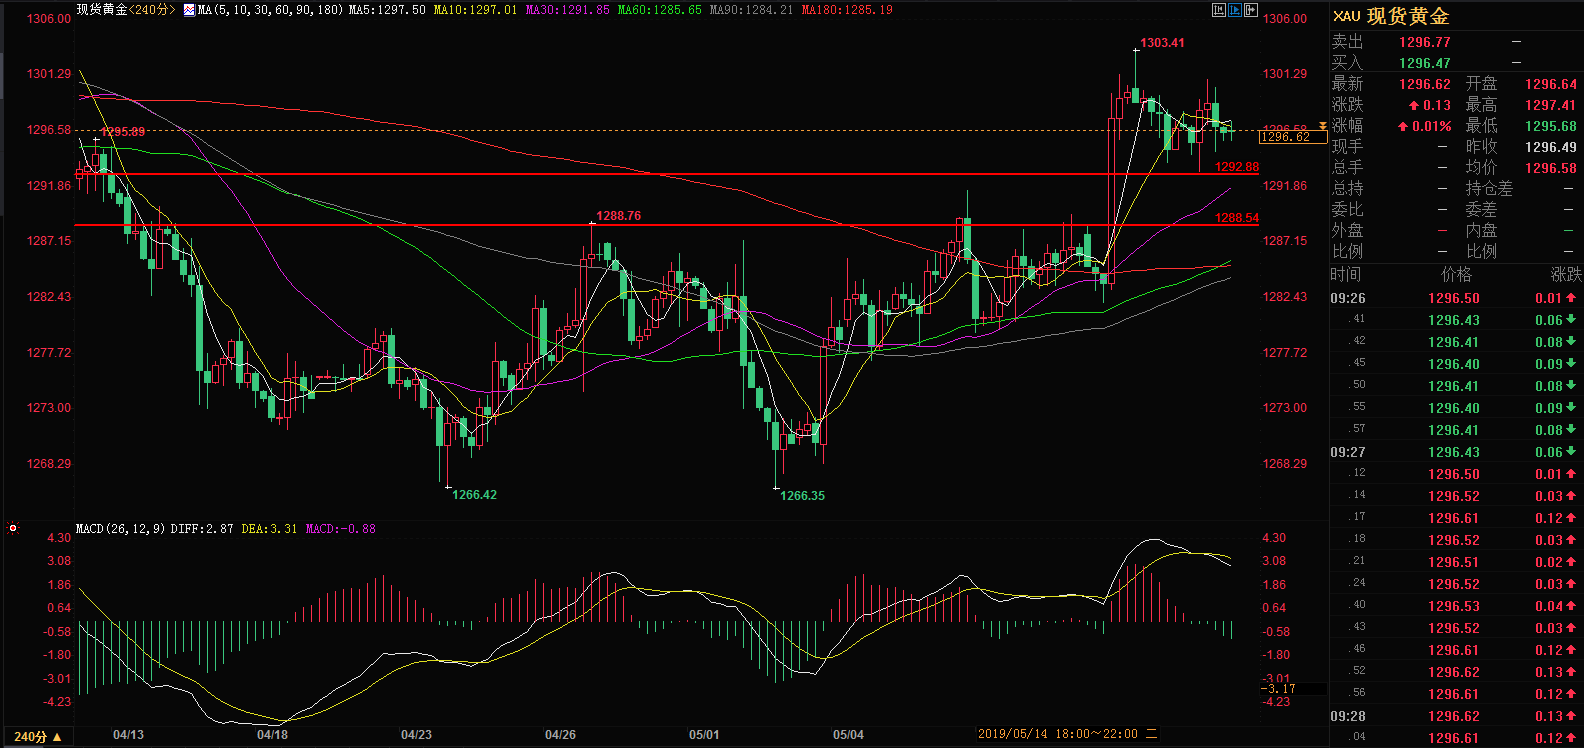Click the 2019/05/14 18:00~22:00 date range
This screenshot has width=1584, height=748.
point(1058,734)
